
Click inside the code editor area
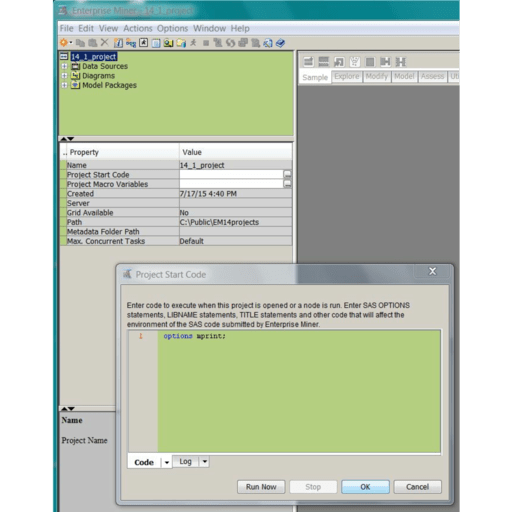click(299, 391)
